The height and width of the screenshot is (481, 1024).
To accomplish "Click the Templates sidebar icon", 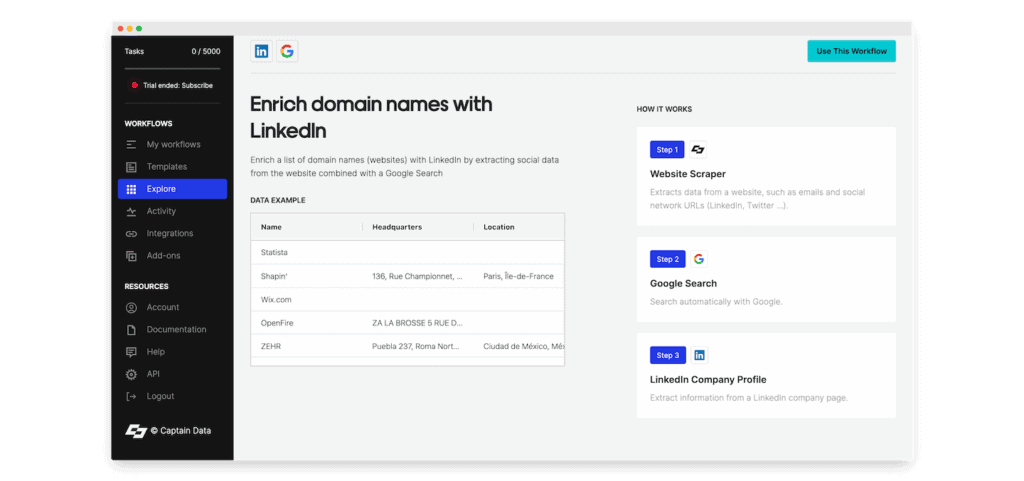I will tap(131, 167).
